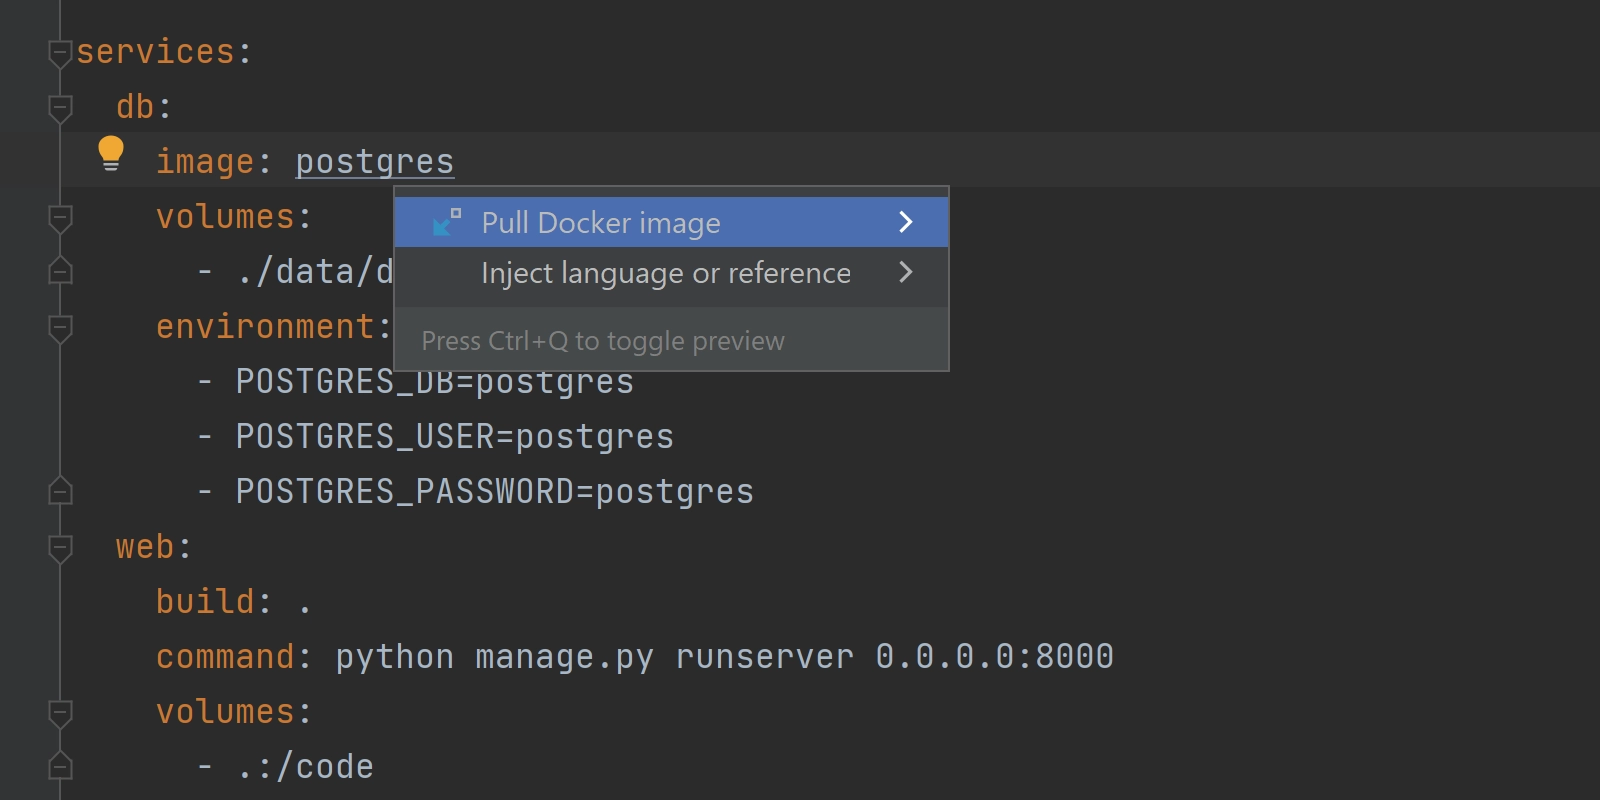Collapse the web block fold marker
Viewport: 1600px width, 800px height.
coord(60,548)
